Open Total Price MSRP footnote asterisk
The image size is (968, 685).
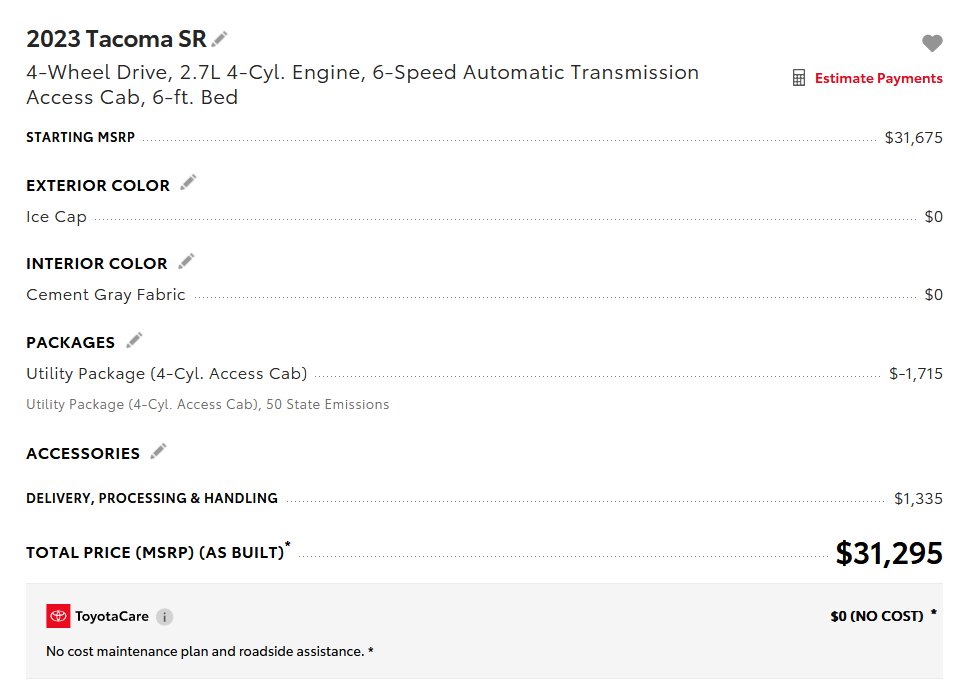[288, 545]
